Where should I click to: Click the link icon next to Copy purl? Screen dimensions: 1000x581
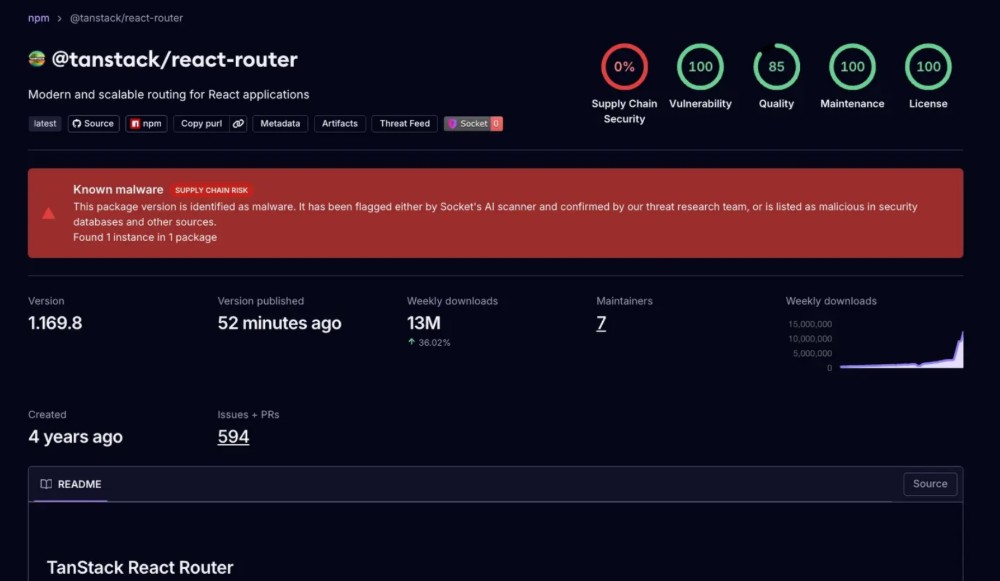pyautogui.click(x=238, y=124)
